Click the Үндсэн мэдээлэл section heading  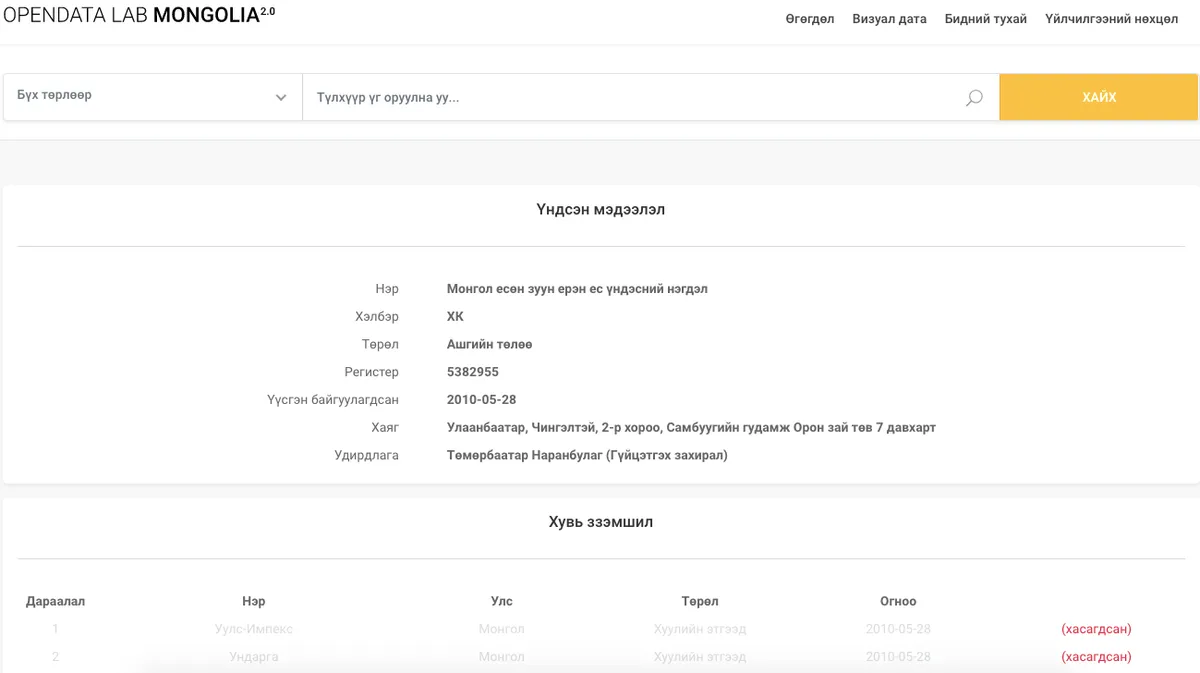(600, 210)
